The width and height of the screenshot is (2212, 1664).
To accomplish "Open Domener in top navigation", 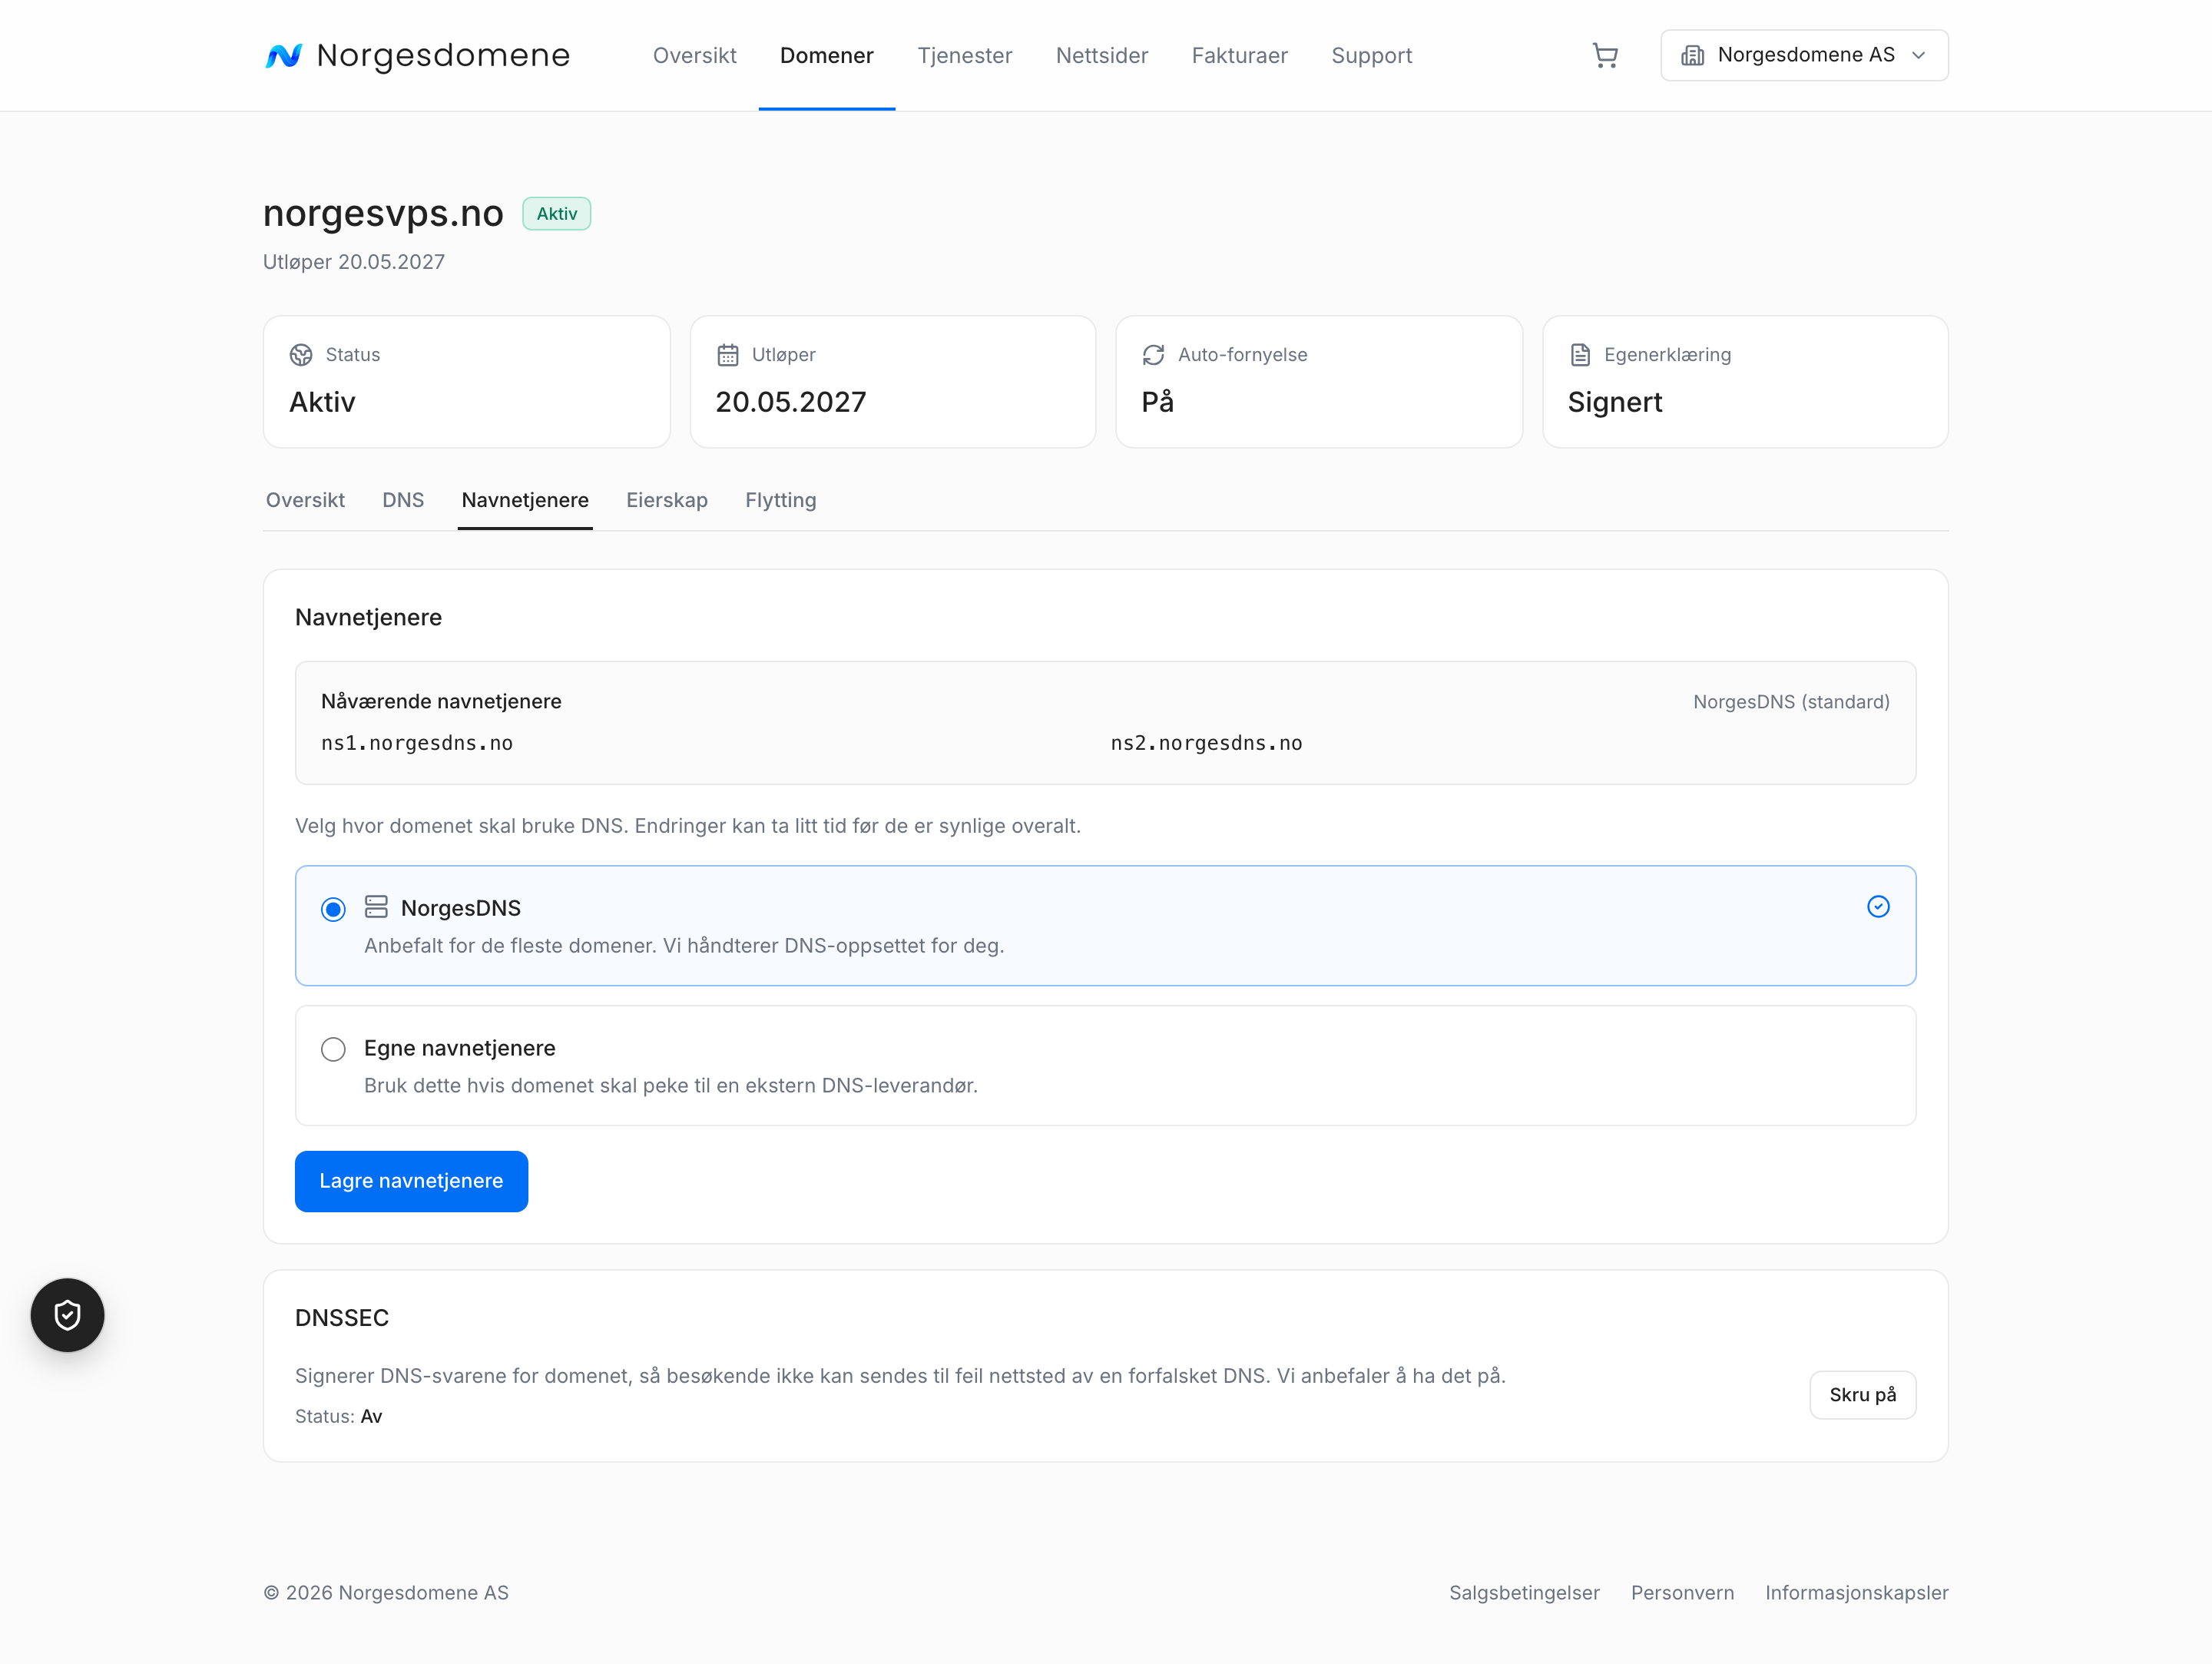I will click(x=826, y=55).
